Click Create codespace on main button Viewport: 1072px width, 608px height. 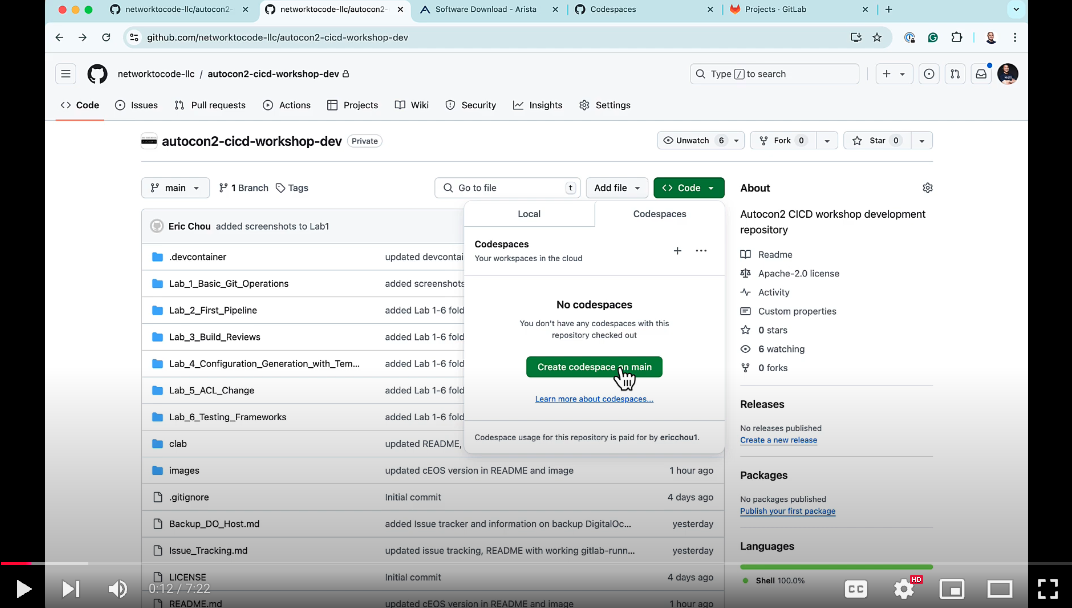[594, 367]
